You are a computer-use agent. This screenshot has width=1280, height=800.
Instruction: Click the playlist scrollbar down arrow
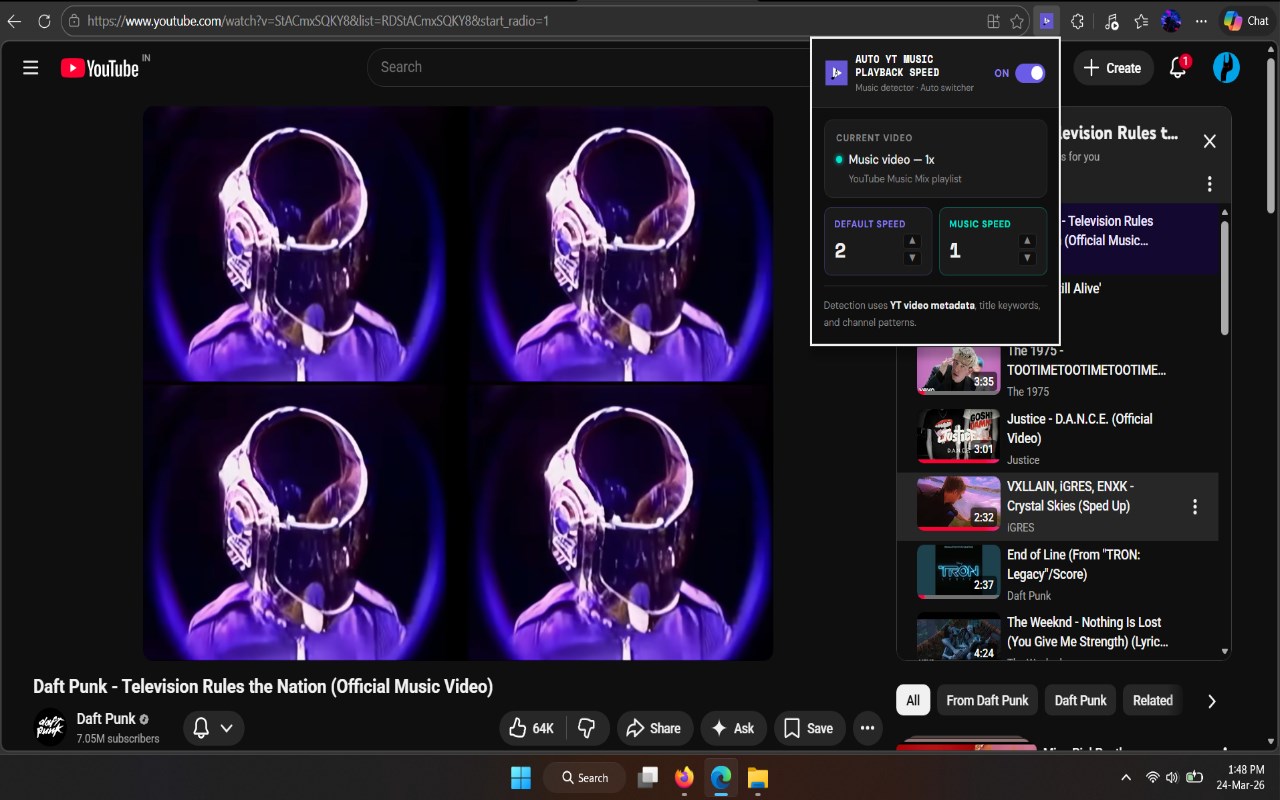[x=1225, y=652]
